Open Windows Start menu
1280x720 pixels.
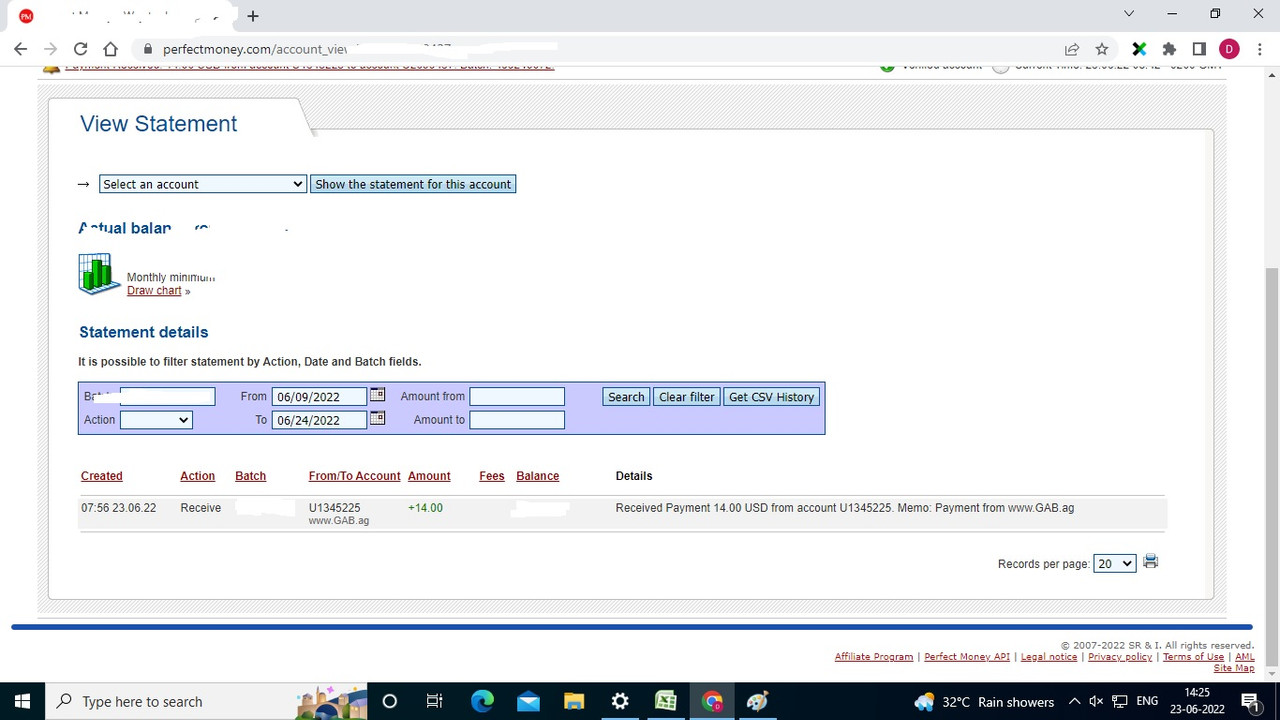click(23, 701)
